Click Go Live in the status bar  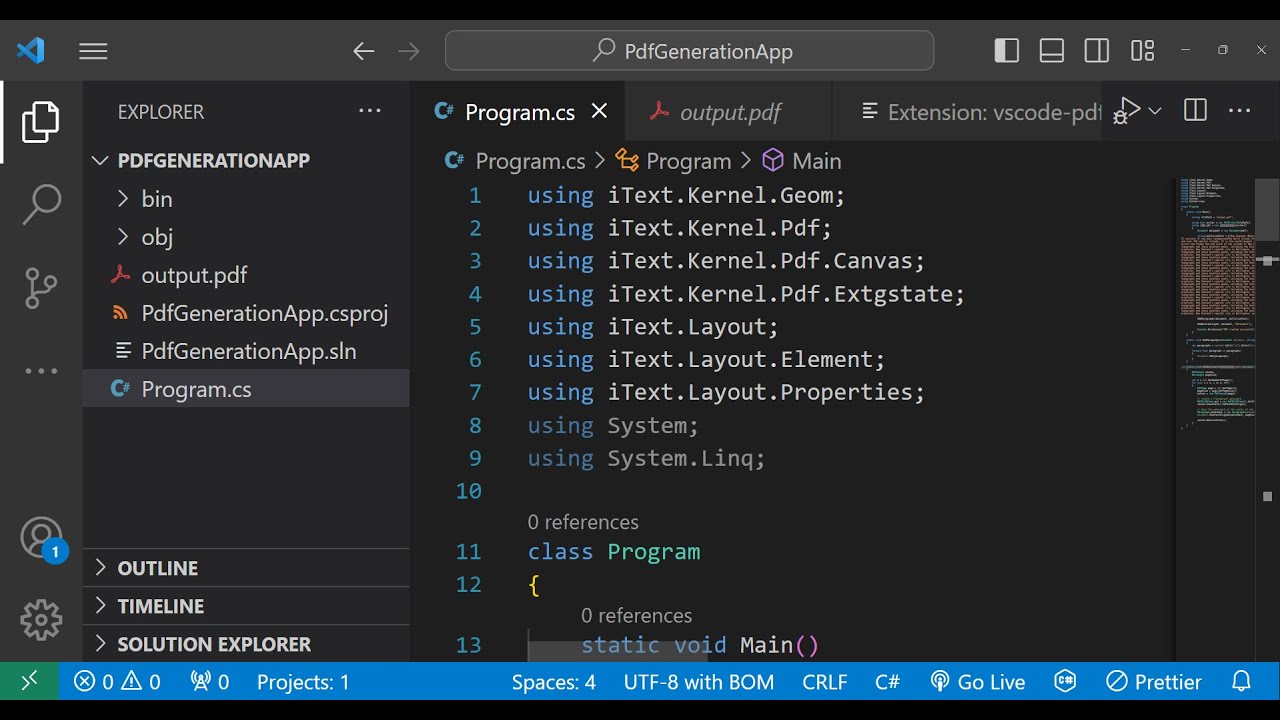click(978, 682)
